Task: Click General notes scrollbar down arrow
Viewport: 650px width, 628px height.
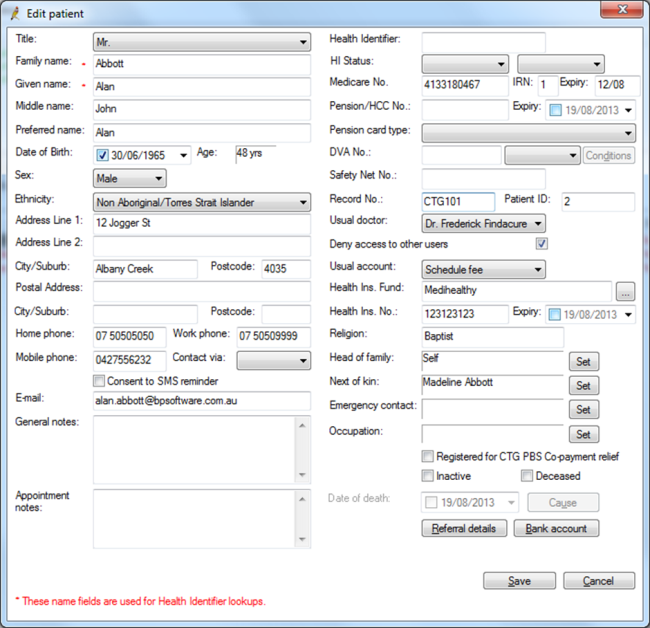Action: coord(302,475)
